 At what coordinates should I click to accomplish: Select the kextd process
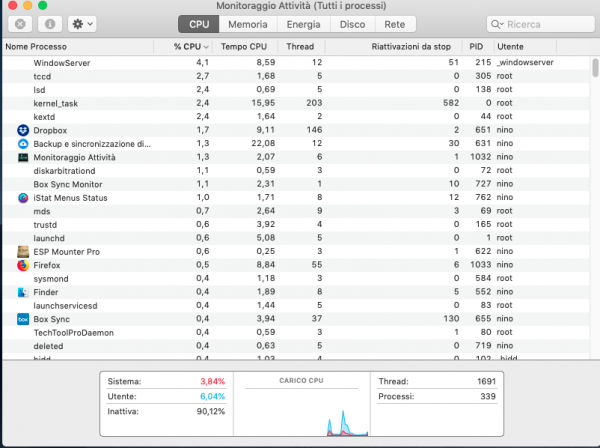point(296,116)
